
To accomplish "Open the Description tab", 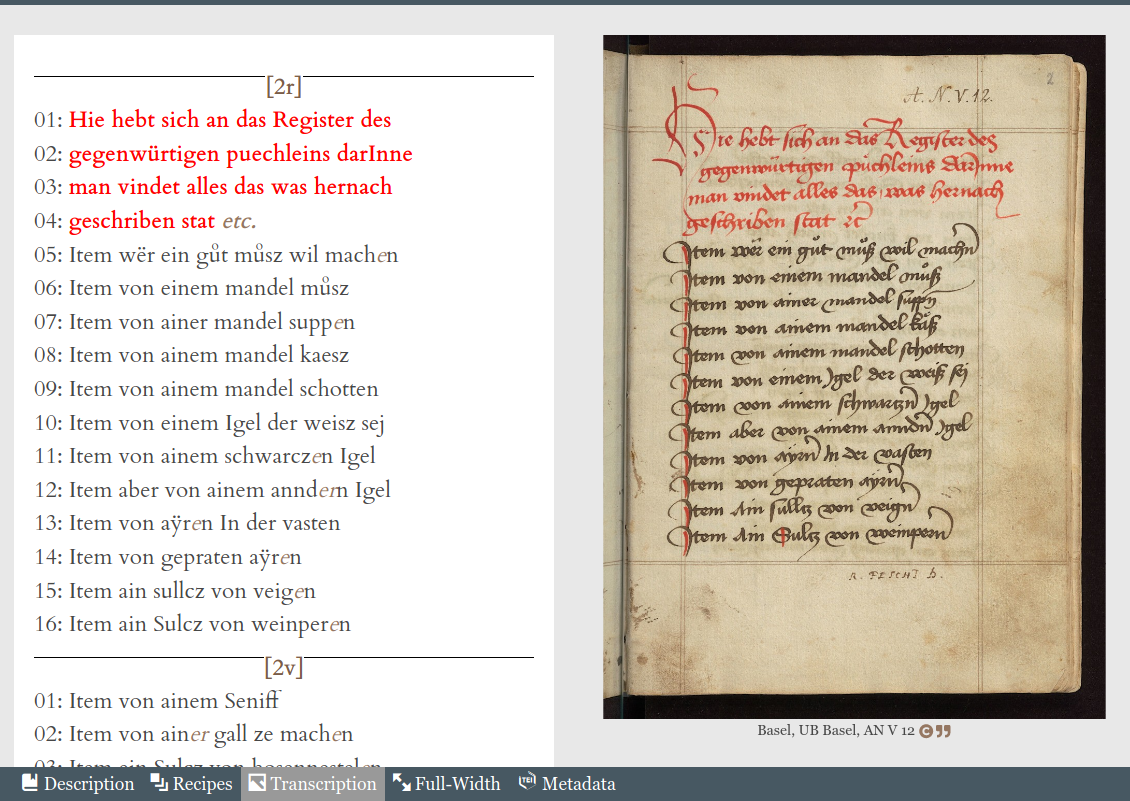I will (x=78, y=784).
